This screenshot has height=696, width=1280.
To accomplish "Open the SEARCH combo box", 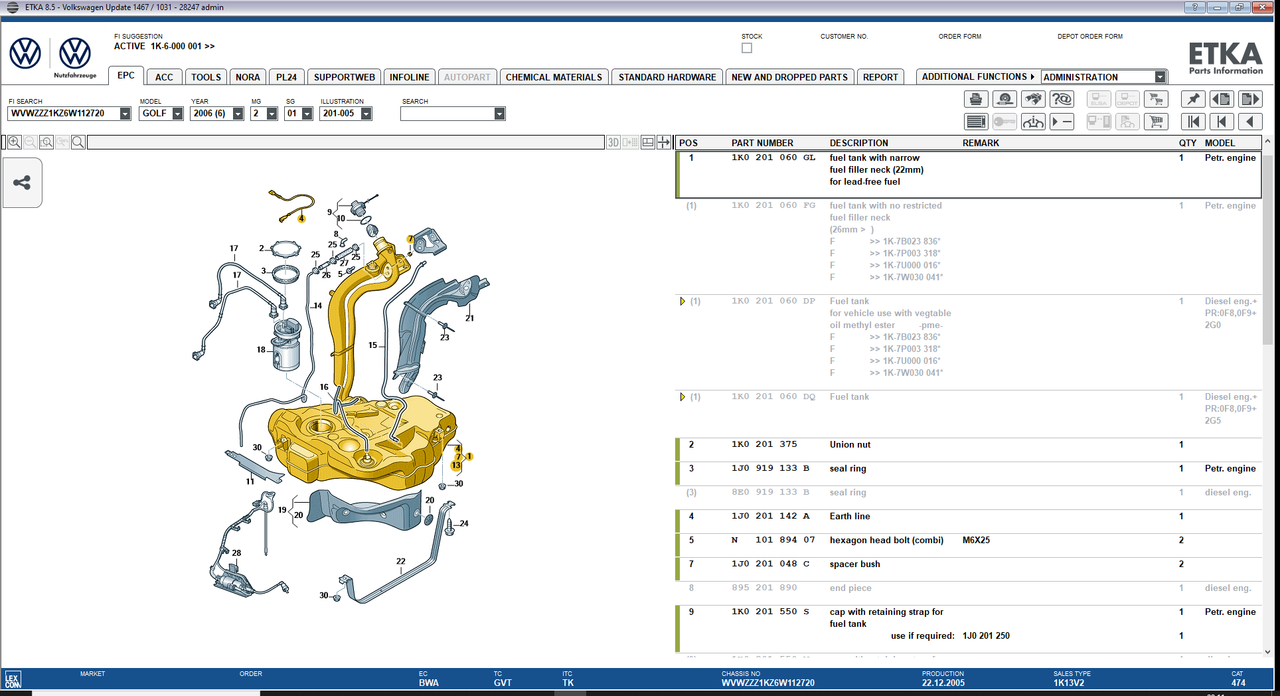I will point(453,114).
